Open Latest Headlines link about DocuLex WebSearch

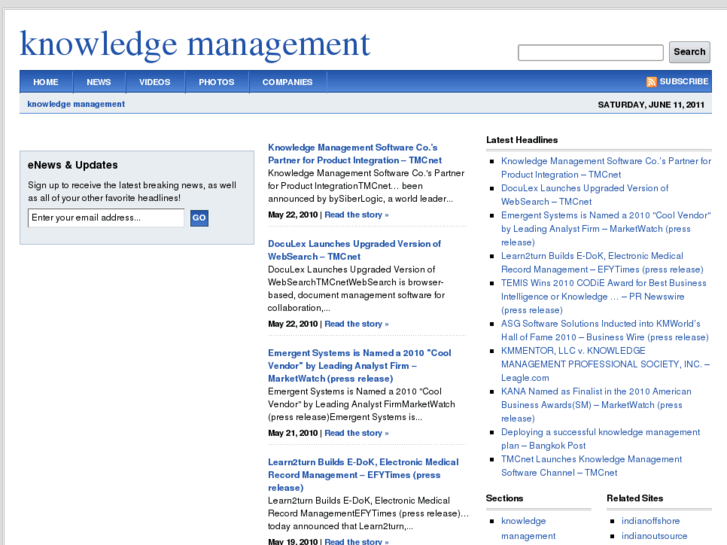point(584,195)
